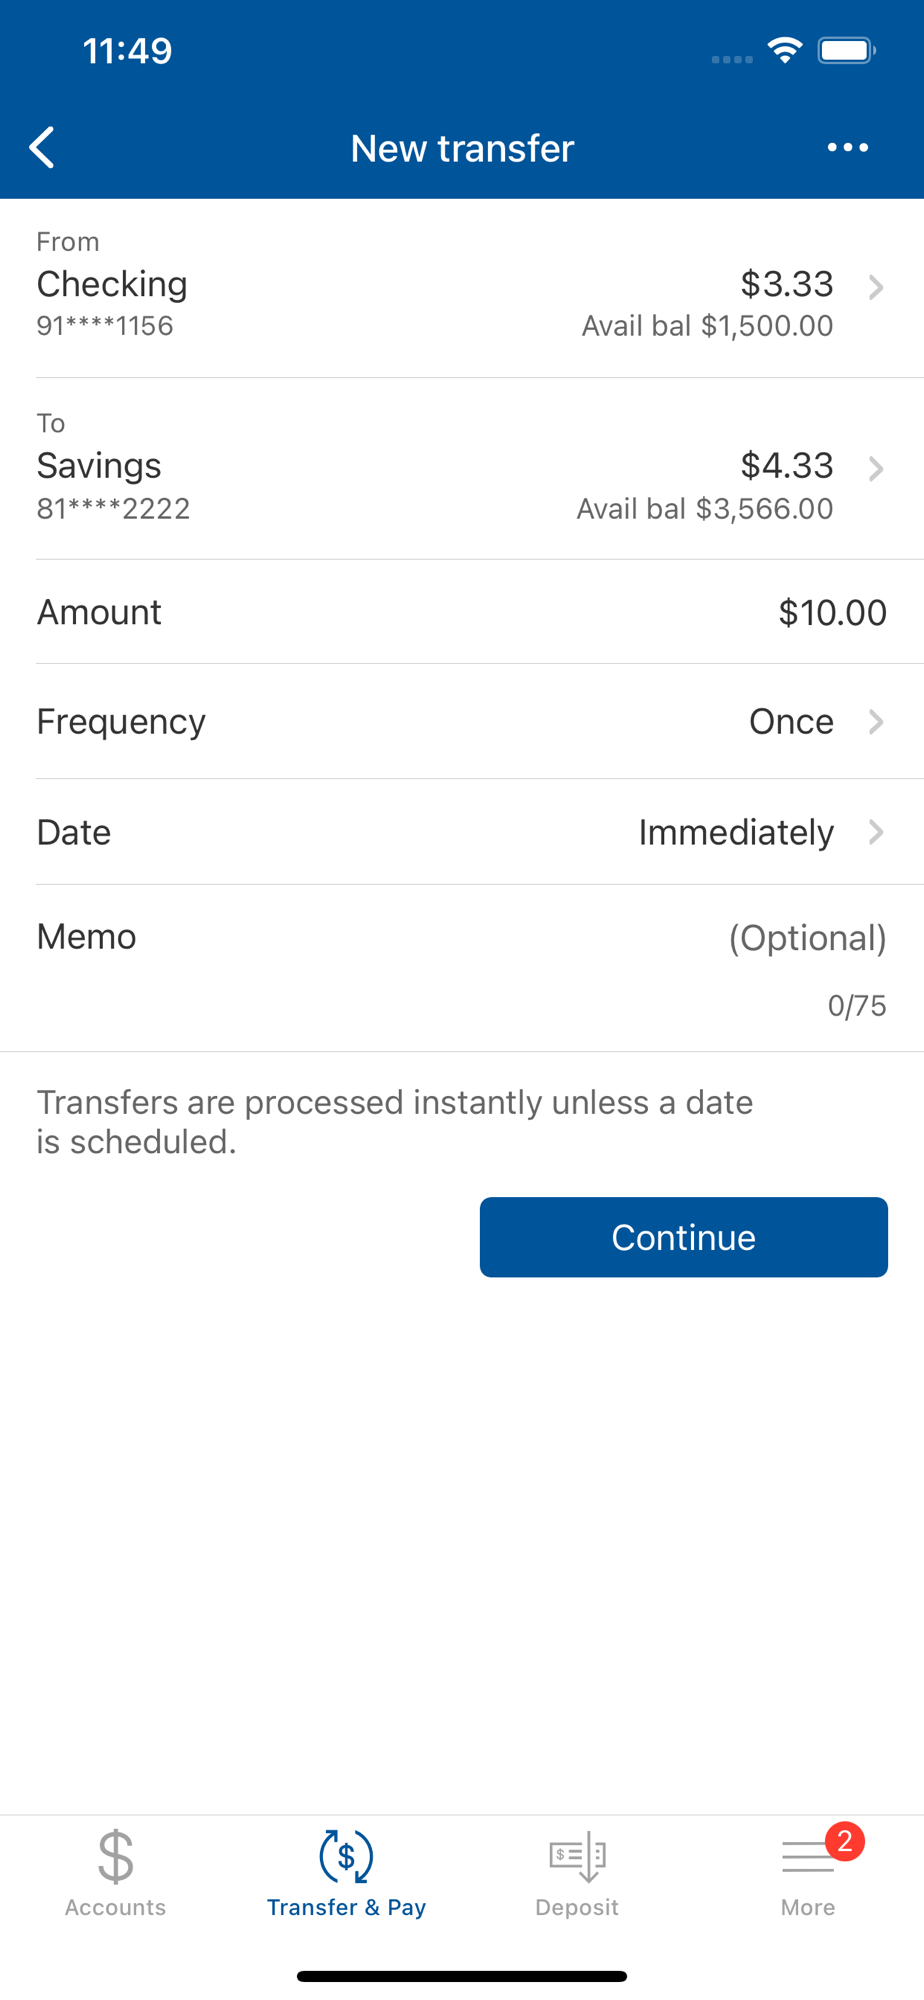The width and height of the screenshot is (924, 2000).
Task: Tap the Wi-Fi status icon
Action: click(x=785, y=50)
